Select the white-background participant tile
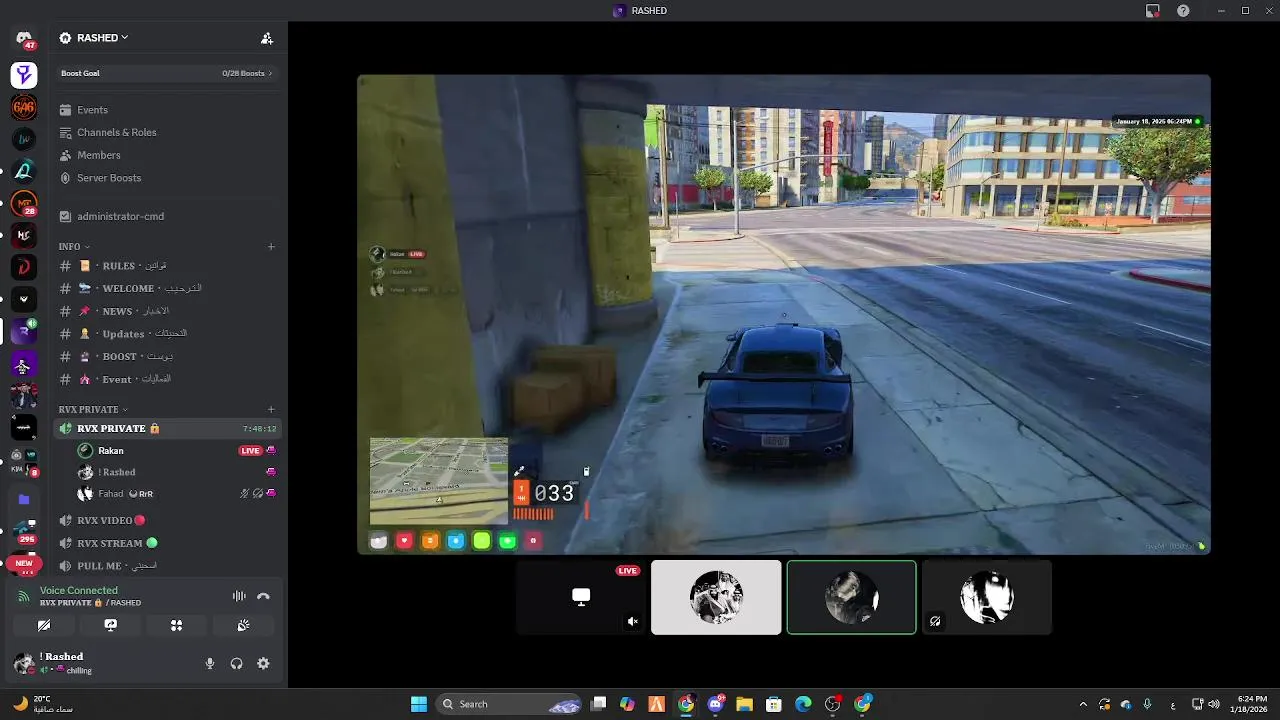This screenshot has width=1280, height=720. pyautogui.click(x=716, y=597)
